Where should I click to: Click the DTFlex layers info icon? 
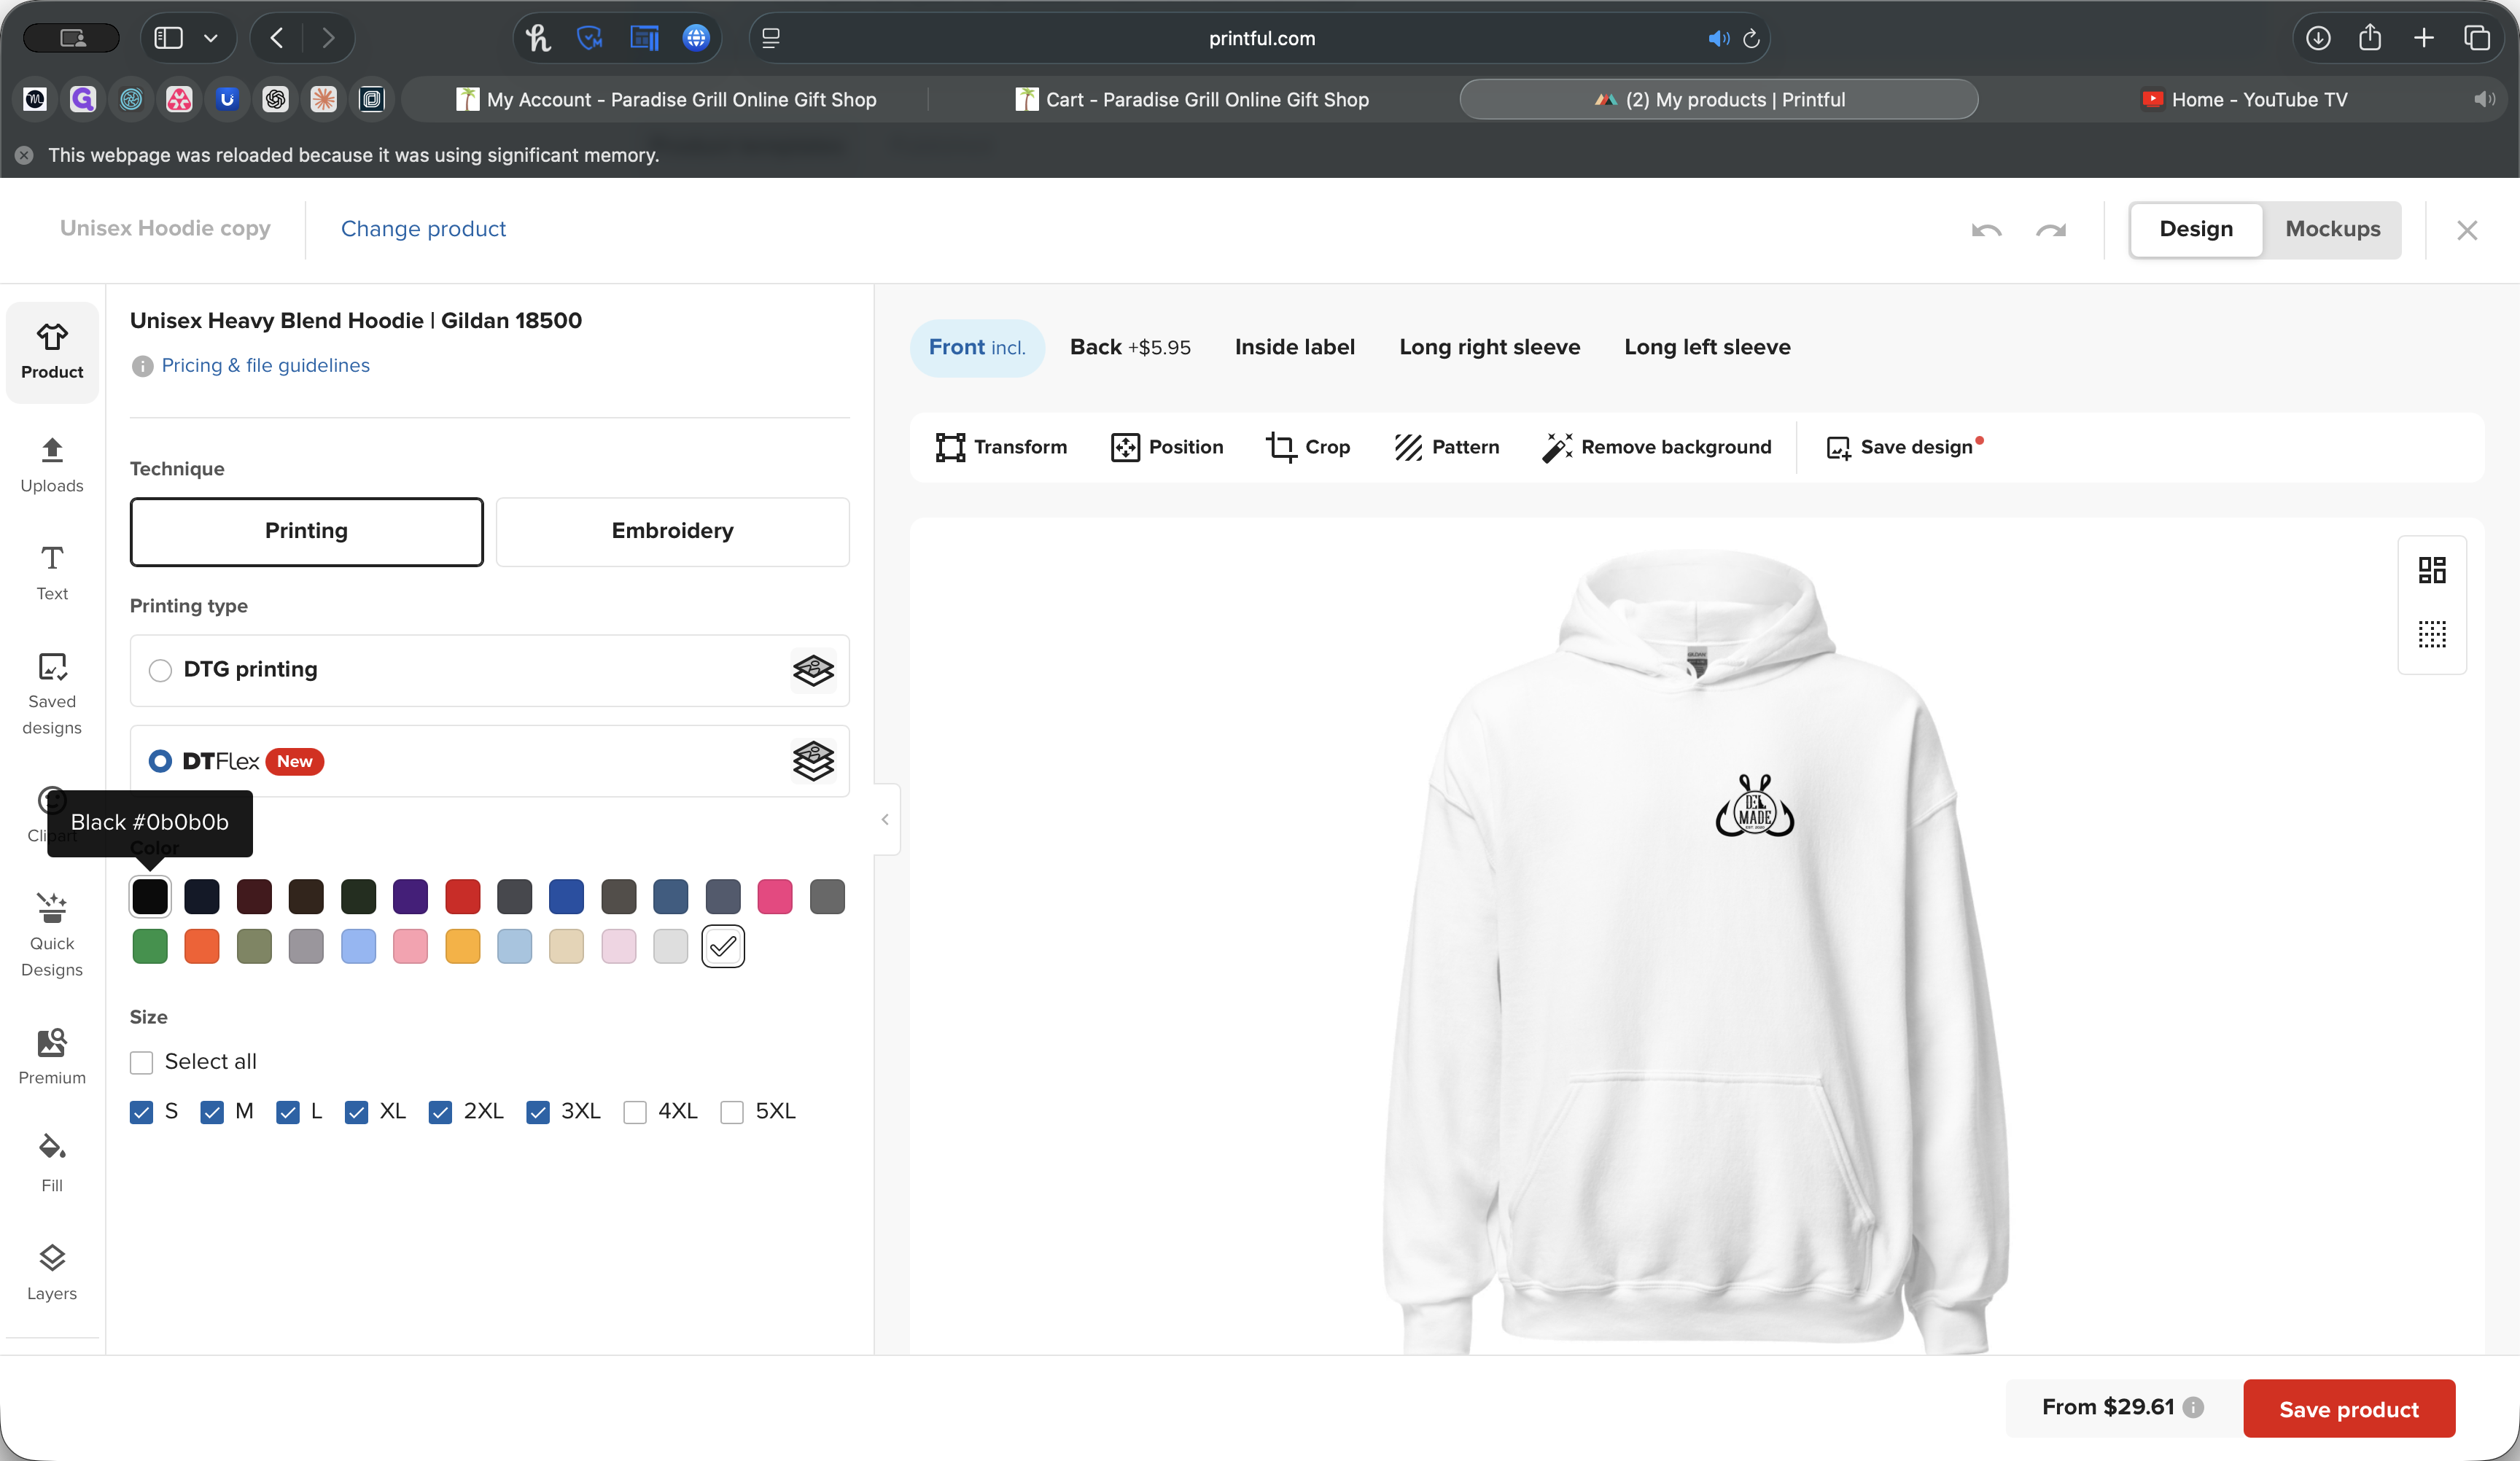813,761
